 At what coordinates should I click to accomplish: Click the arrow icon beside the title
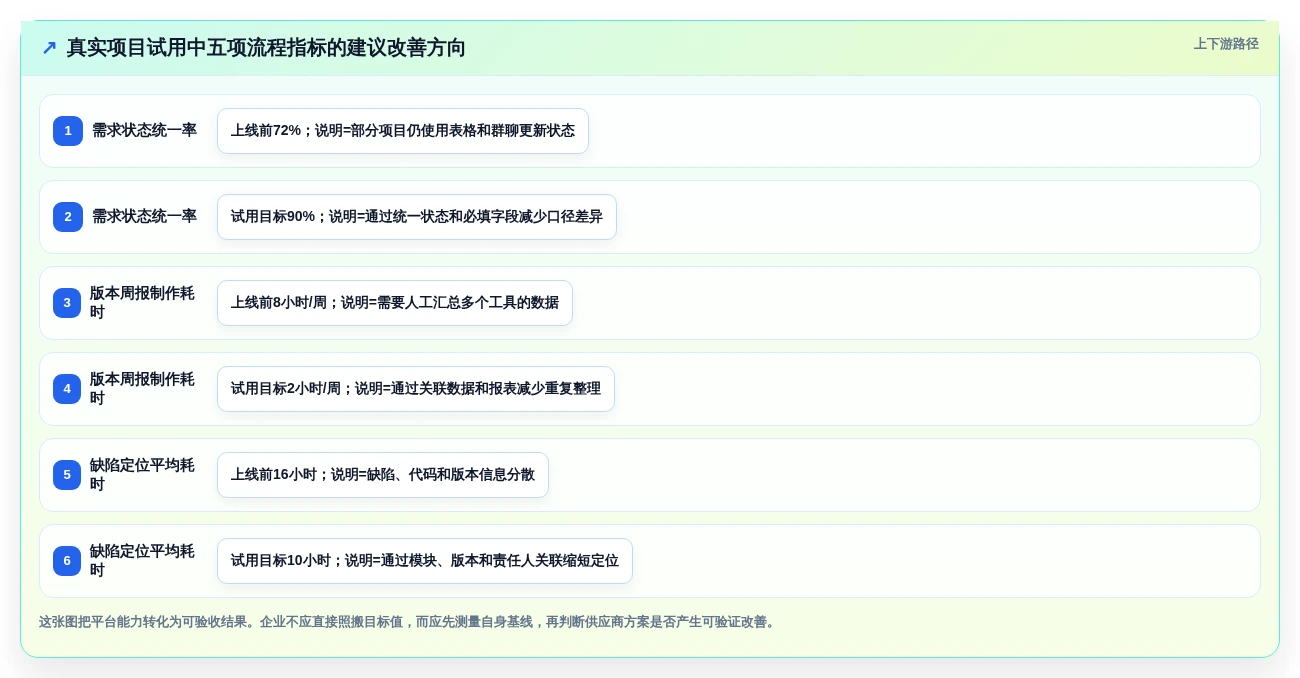pos(49,48)
